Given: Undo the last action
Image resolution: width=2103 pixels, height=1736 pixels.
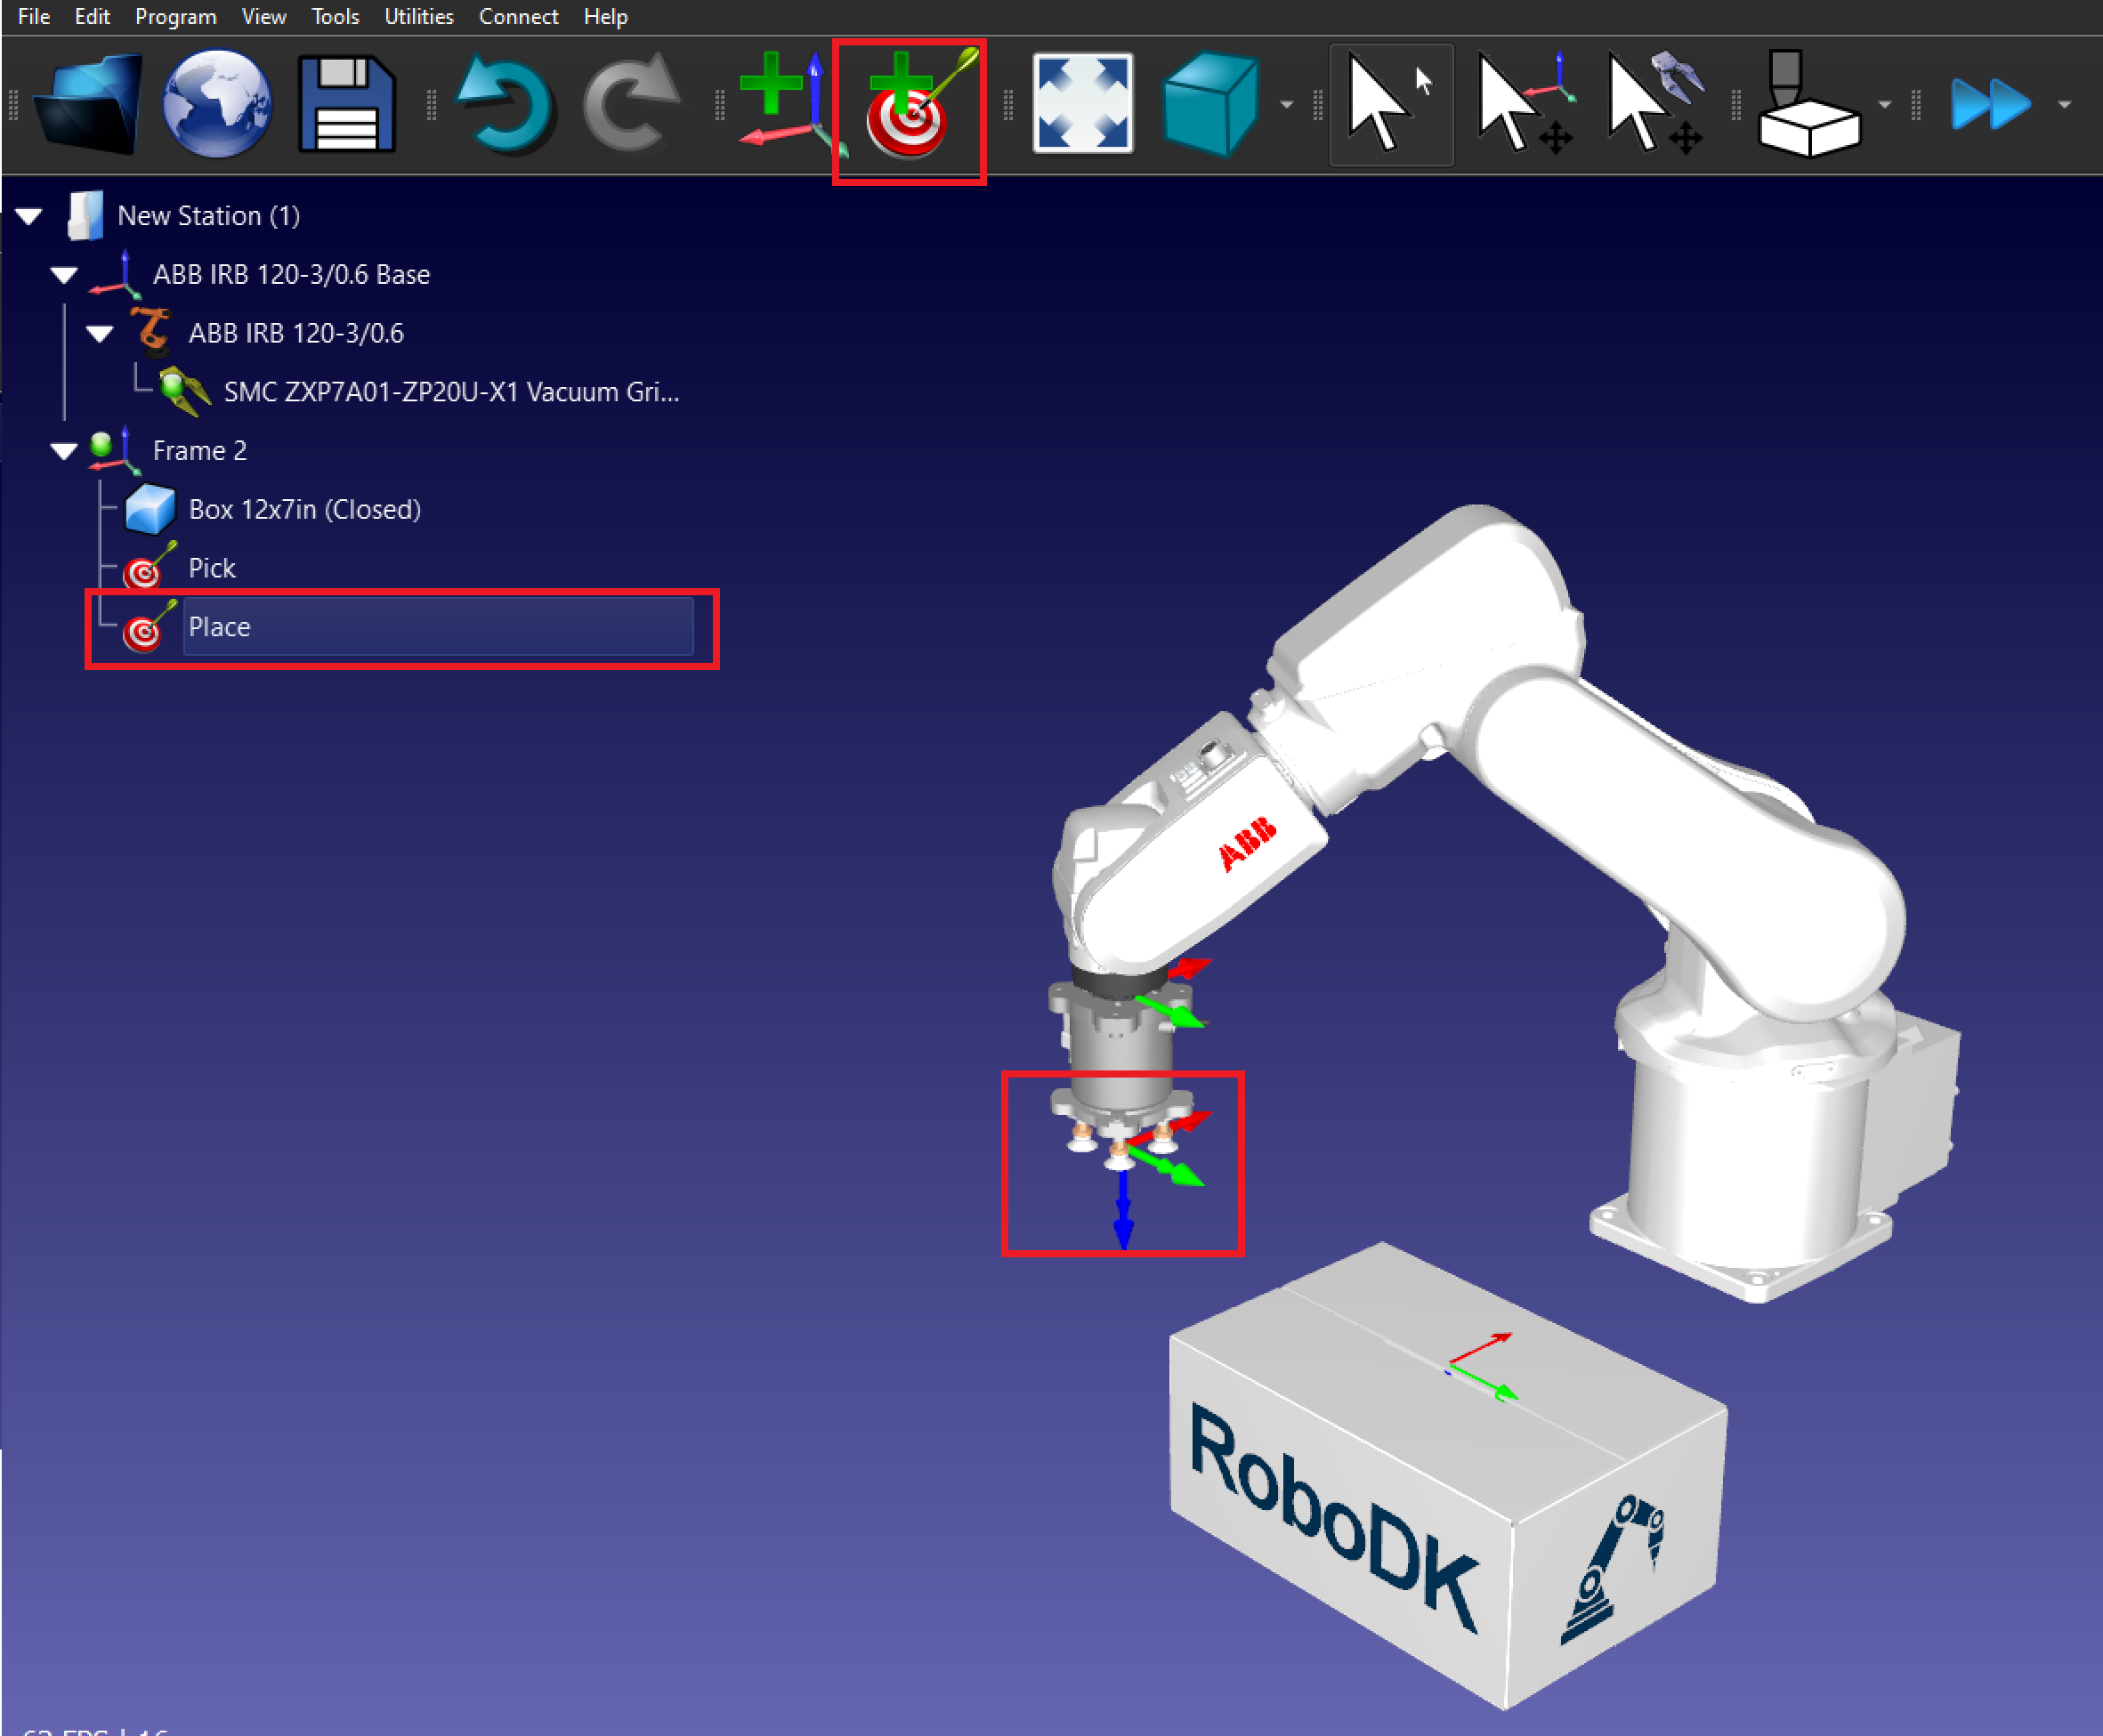Looking at the screenshot, I should click(508, 103).
